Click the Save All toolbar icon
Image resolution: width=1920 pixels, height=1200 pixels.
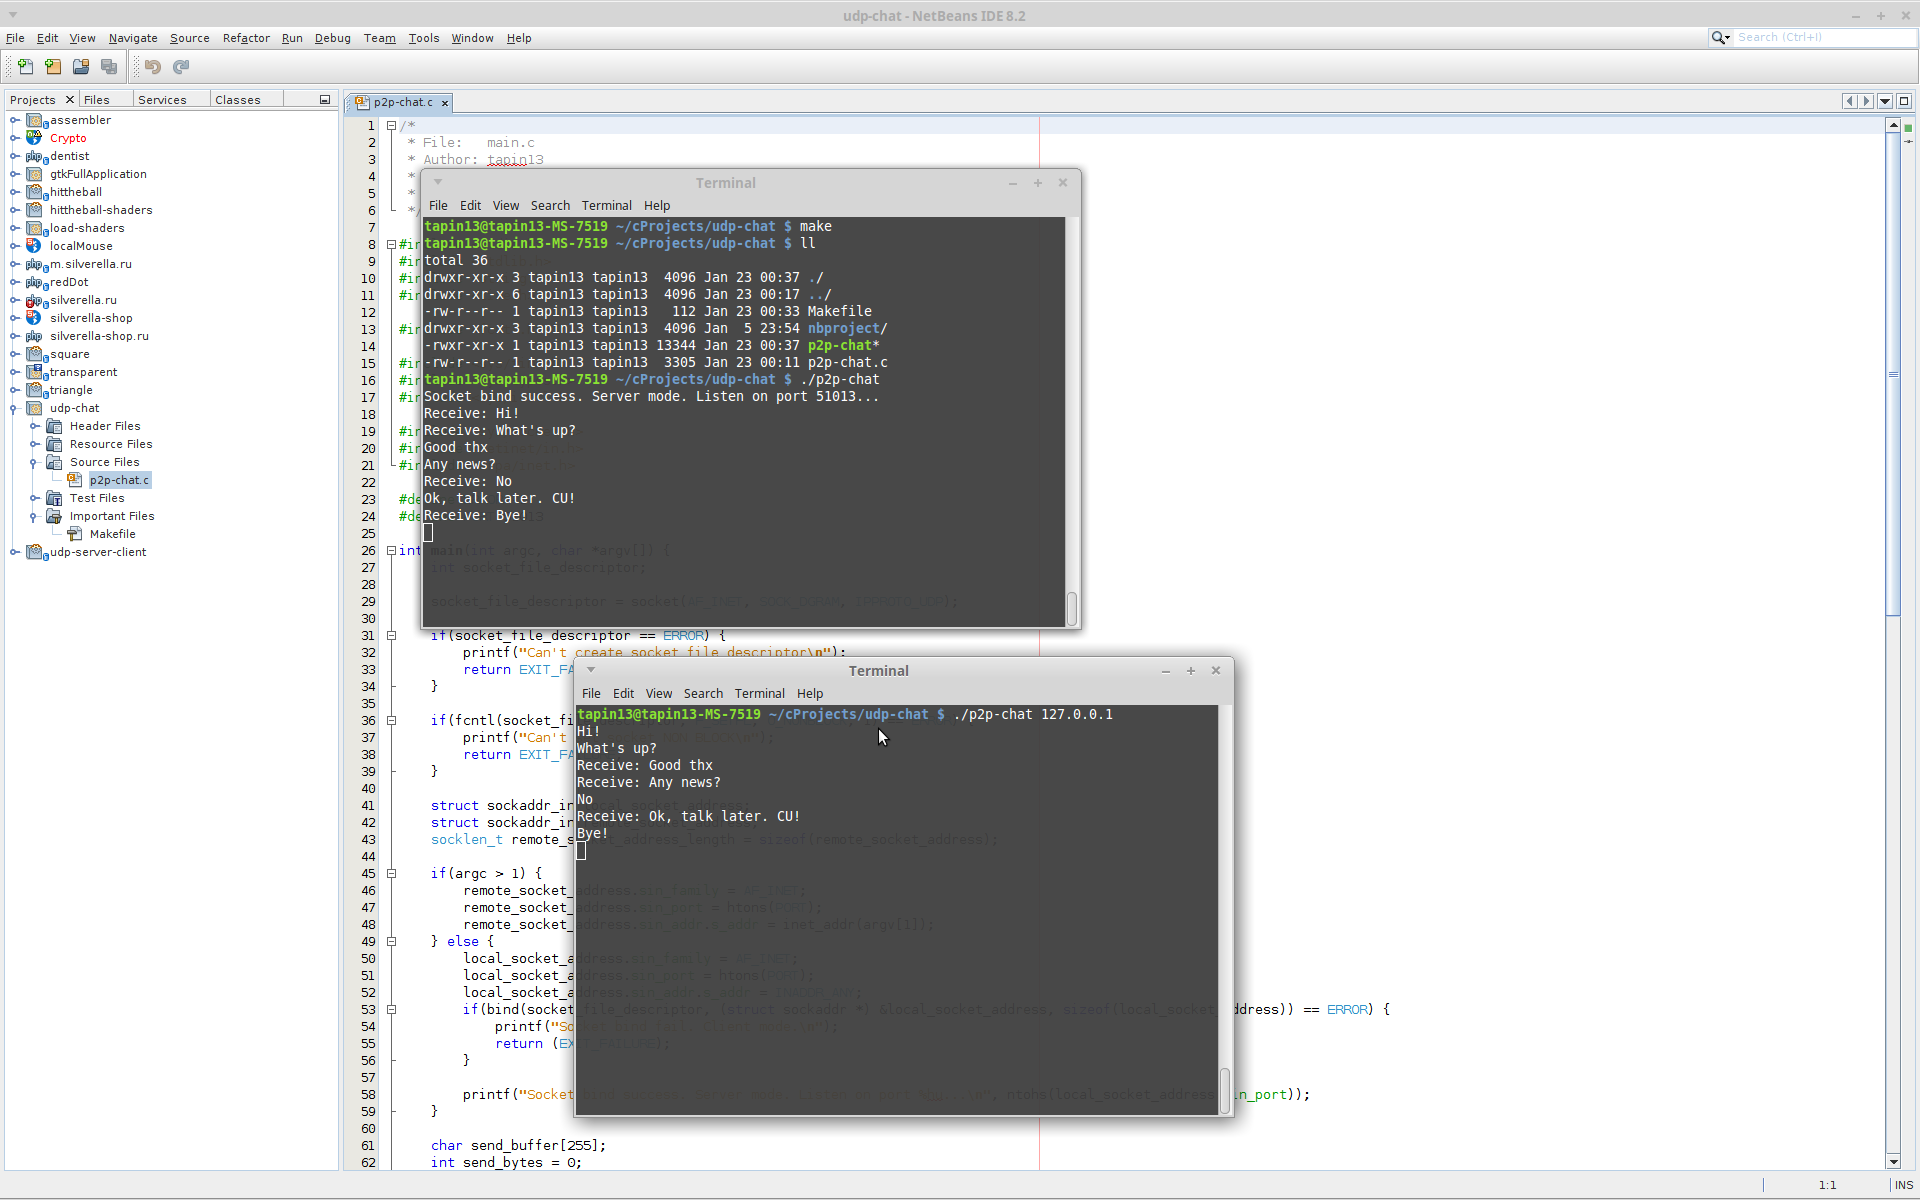(109, 67)
